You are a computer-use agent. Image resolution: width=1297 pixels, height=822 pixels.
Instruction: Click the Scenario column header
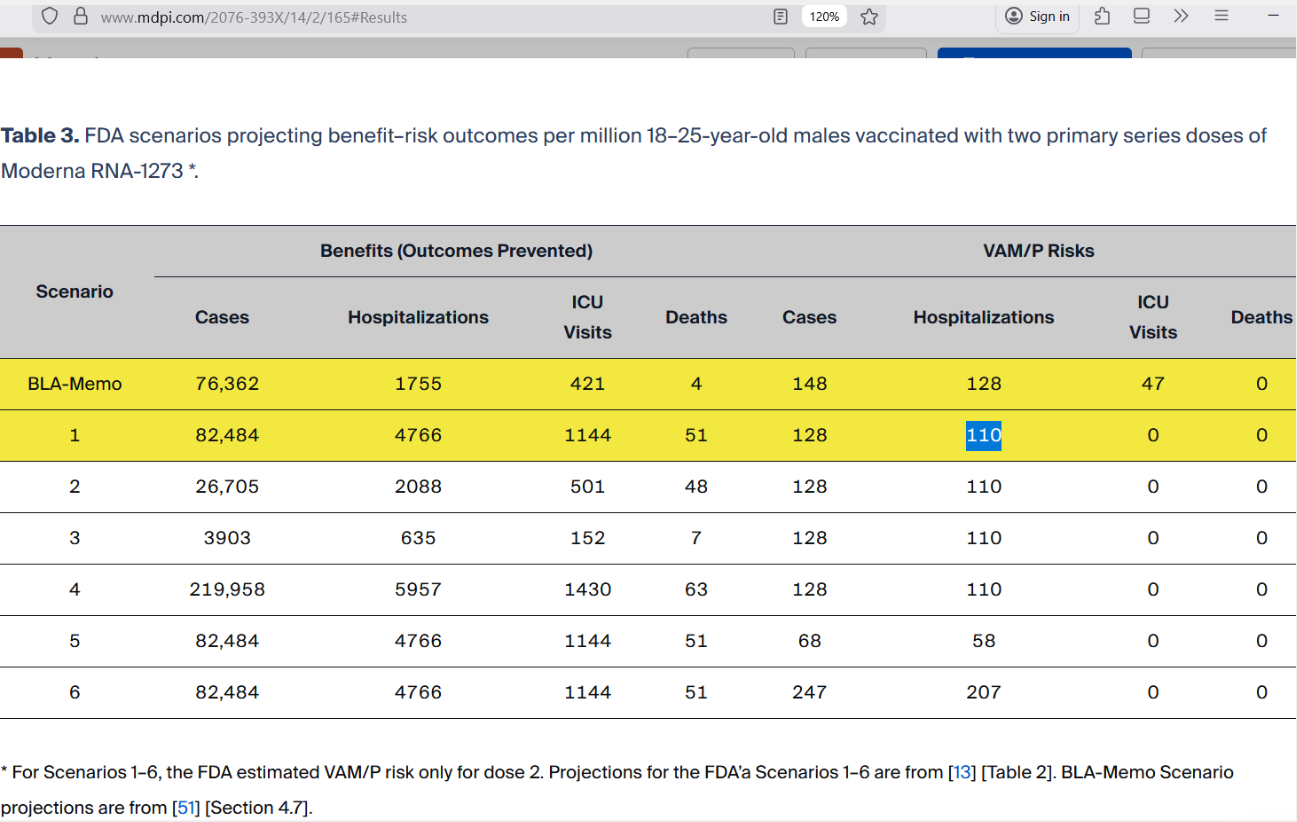click(75, 291)
